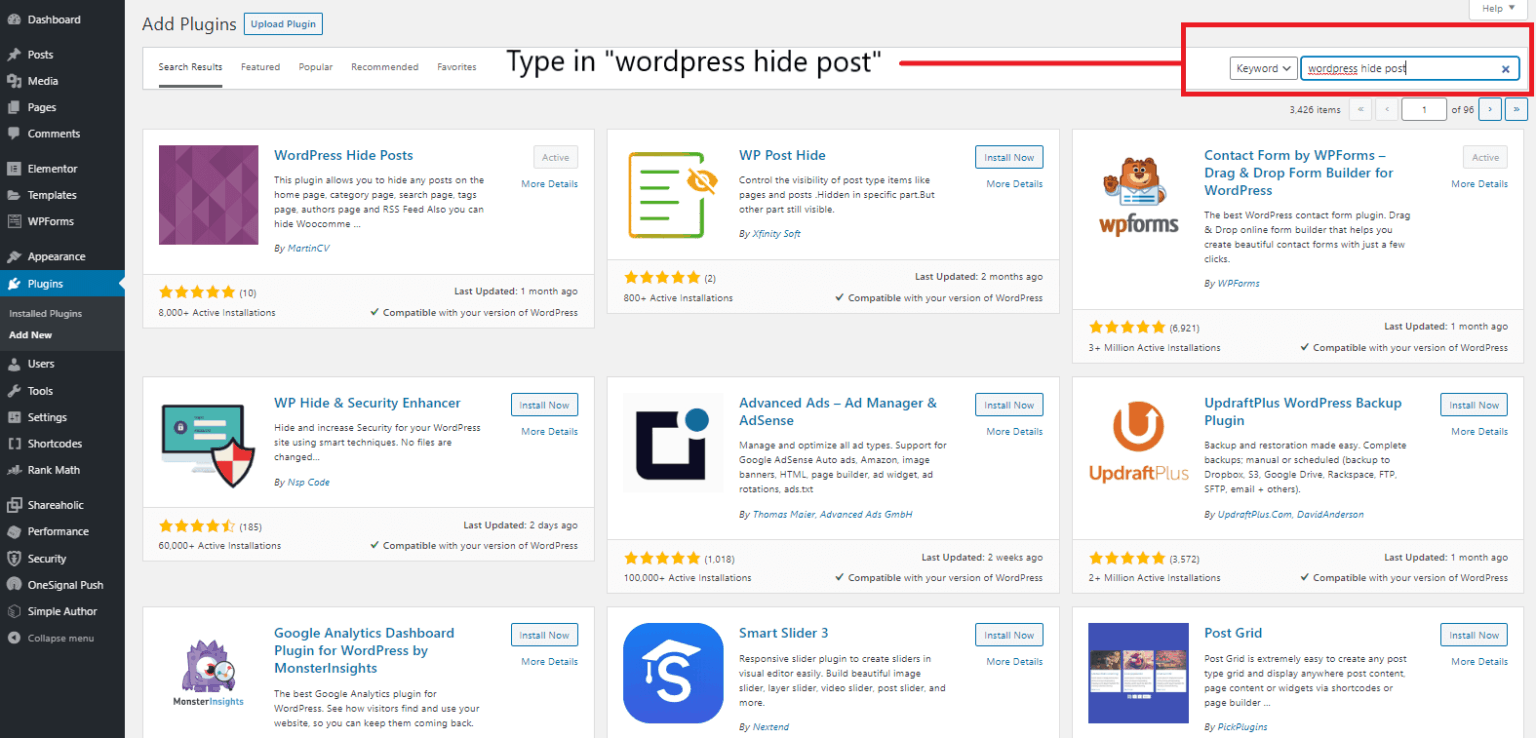Click the Plugins plug icon
Viewport: 1536px width, 738px height.
[x=13, y=284]
